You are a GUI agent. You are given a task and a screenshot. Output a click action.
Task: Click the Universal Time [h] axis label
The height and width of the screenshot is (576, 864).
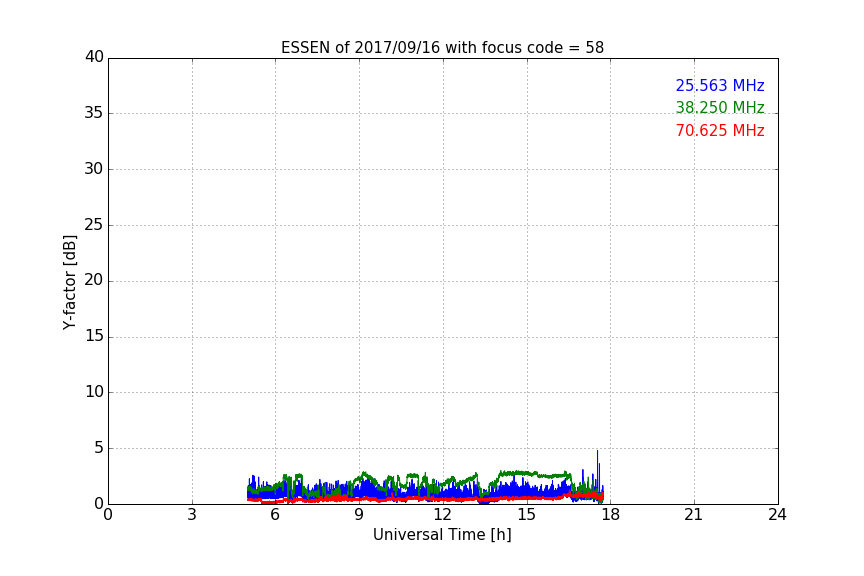[x=442, y=535]
